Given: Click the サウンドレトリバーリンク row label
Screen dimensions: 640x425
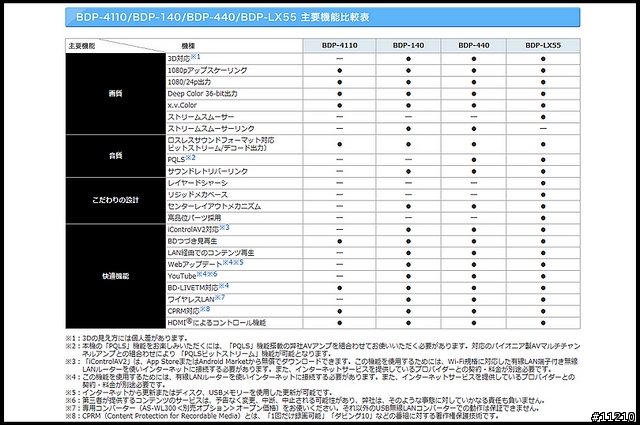Looking at the screenshot, I should pos(208,171).
